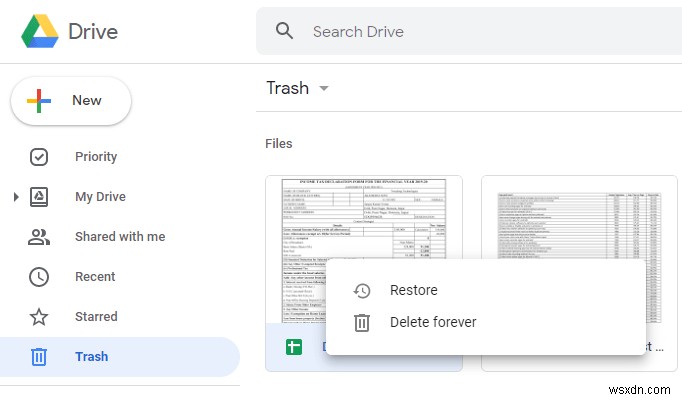
Task: Open the Trash header dropdown arrow
Action: (x=324, y=88)
